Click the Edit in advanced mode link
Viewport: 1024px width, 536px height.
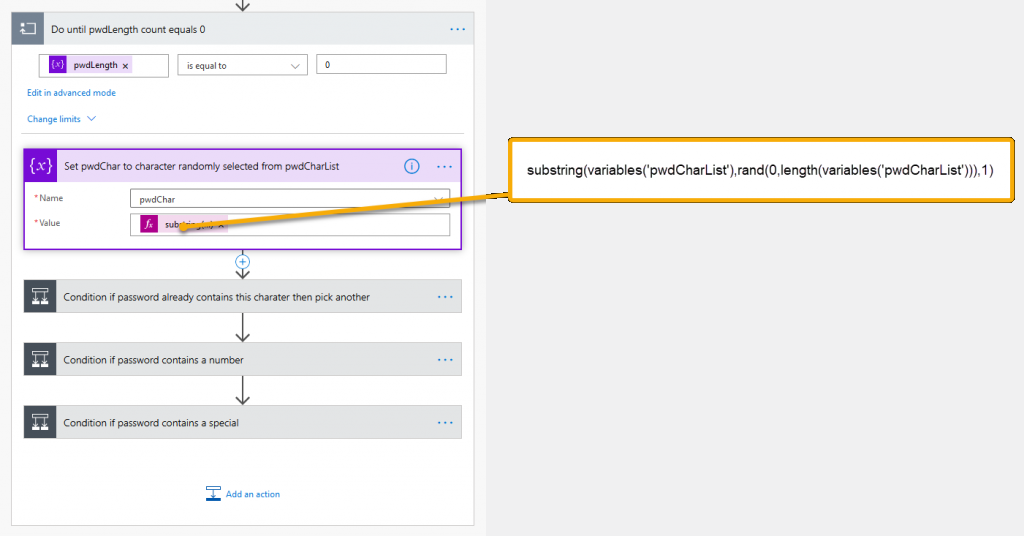coord(71,93)
